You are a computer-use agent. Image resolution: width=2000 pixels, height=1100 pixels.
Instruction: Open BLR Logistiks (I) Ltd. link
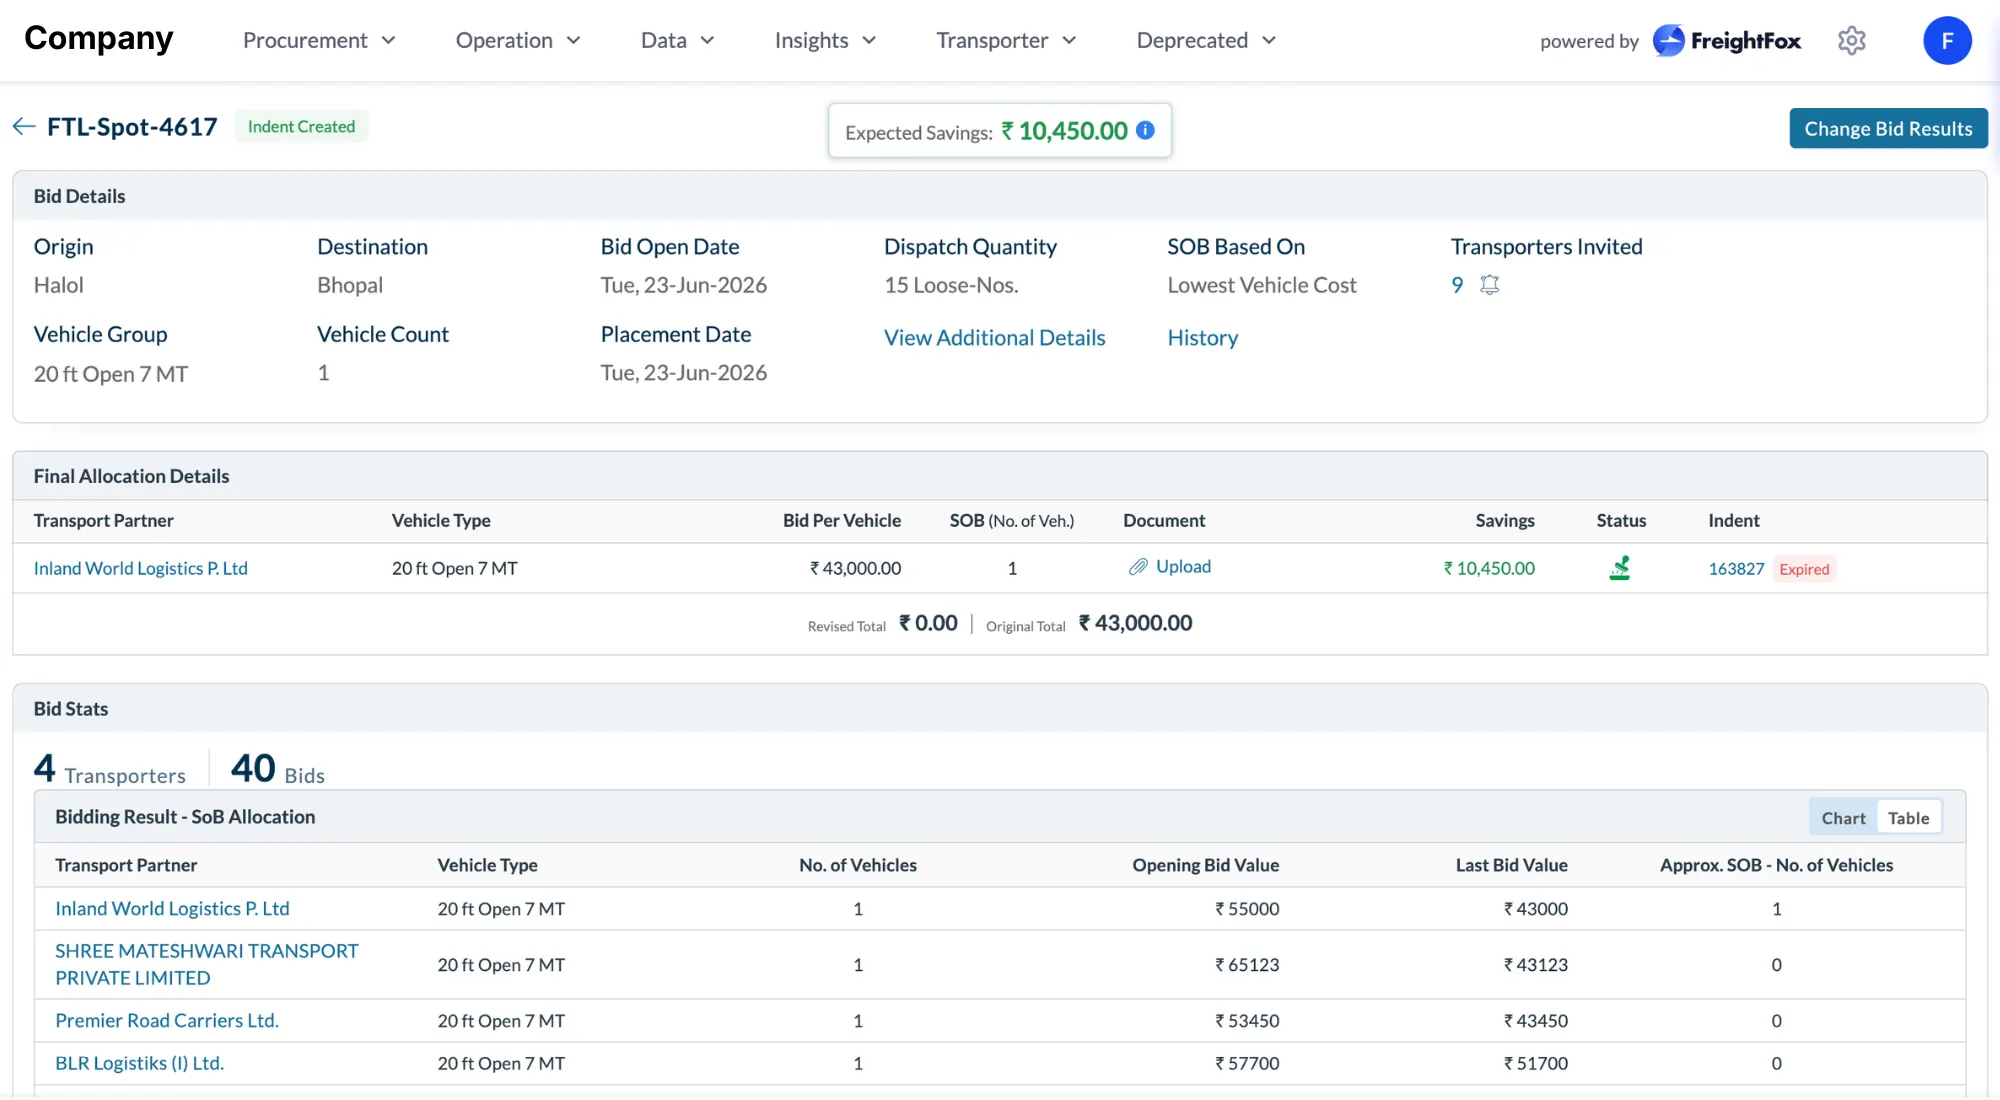coord(139,1064)
